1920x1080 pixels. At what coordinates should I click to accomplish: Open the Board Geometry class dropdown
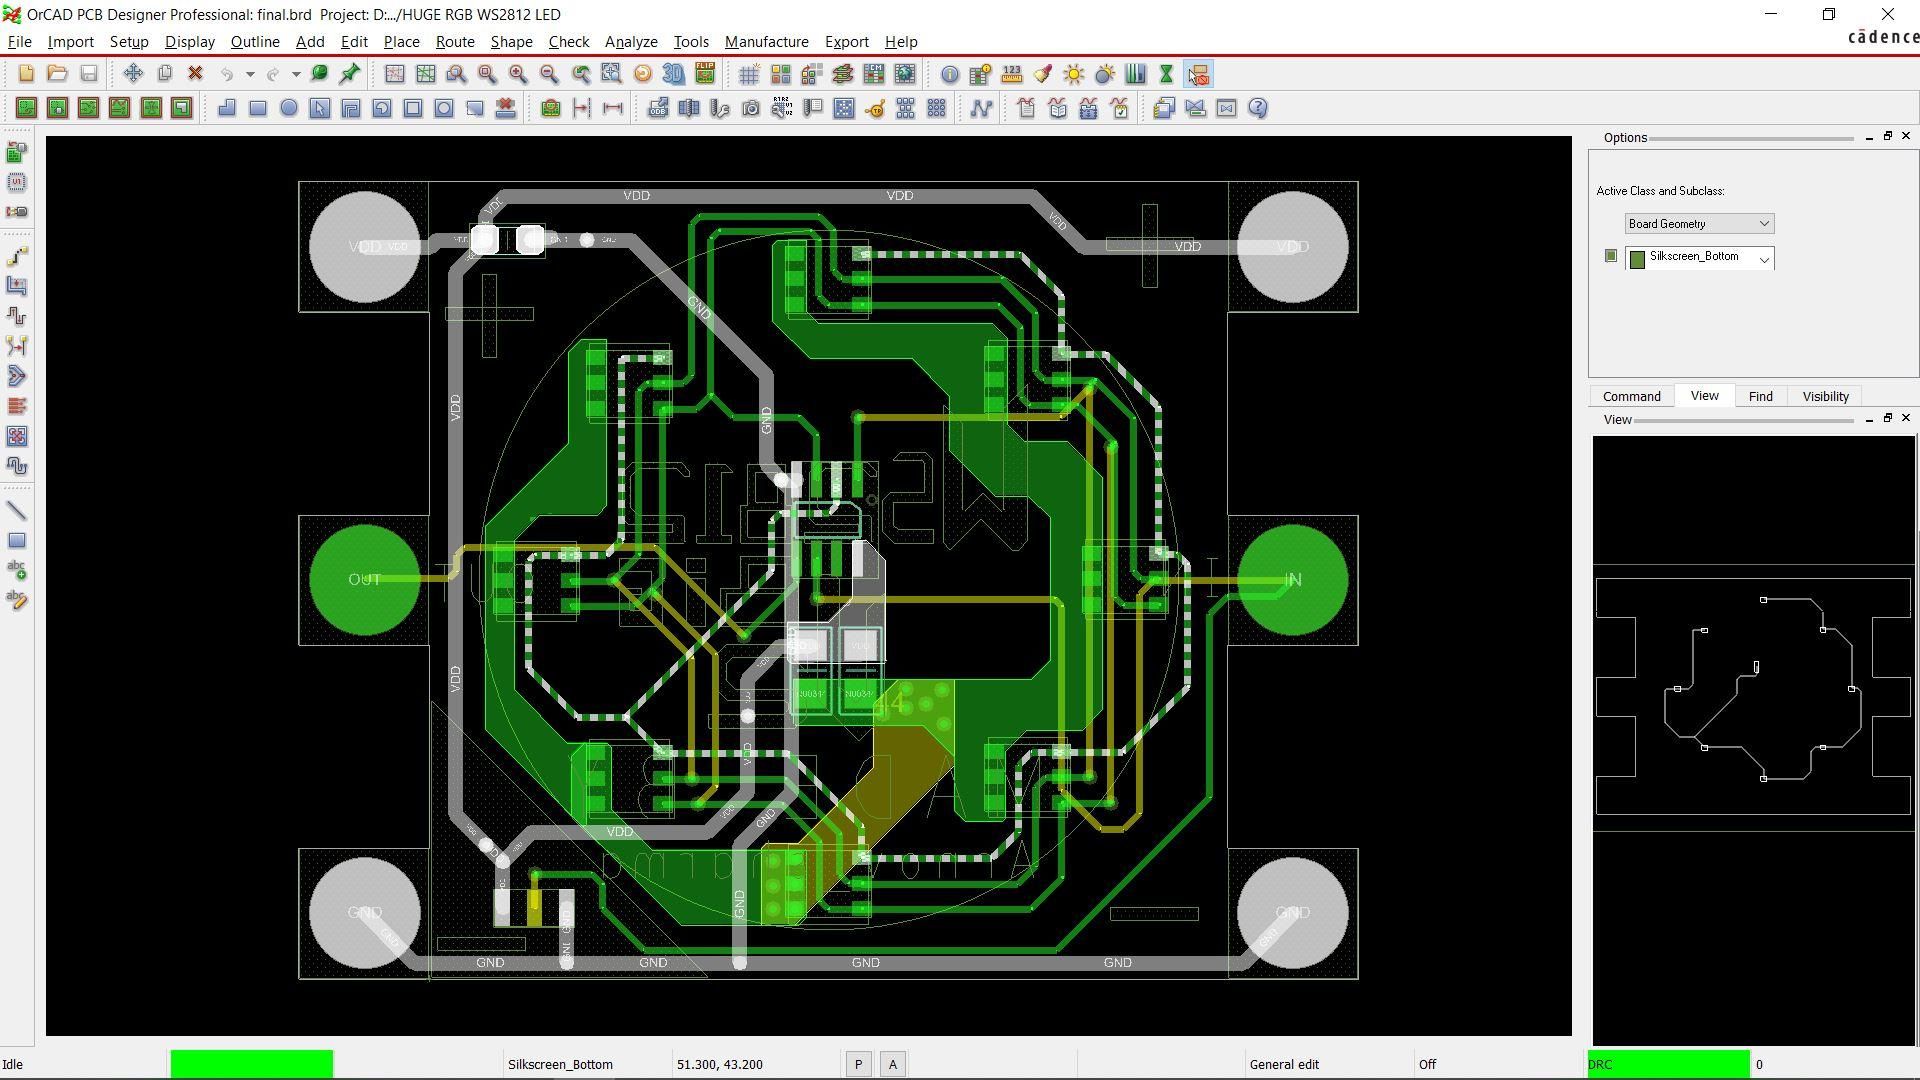[x=1763, y=223]
